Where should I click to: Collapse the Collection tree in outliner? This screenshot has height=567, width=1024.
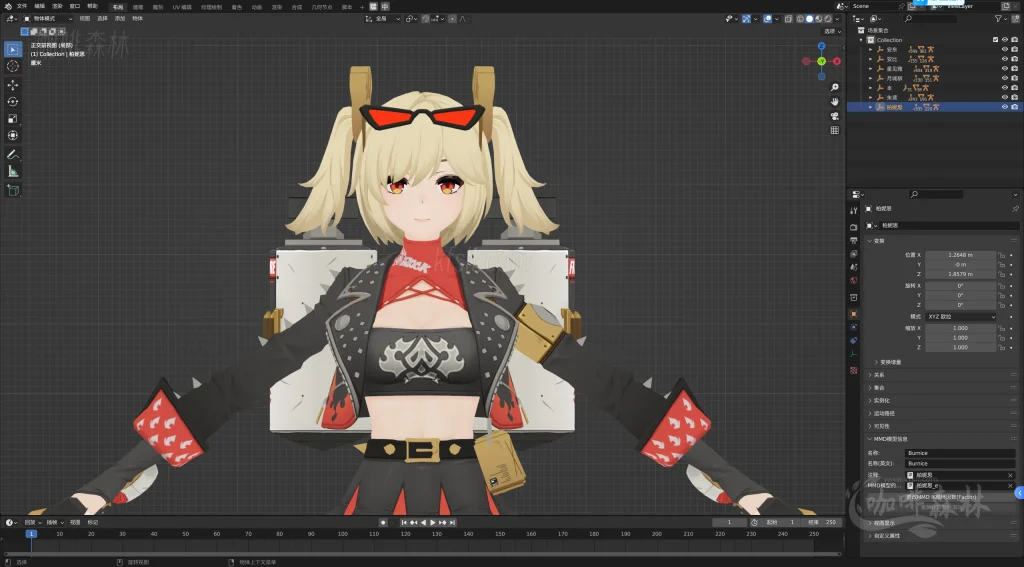861,40
